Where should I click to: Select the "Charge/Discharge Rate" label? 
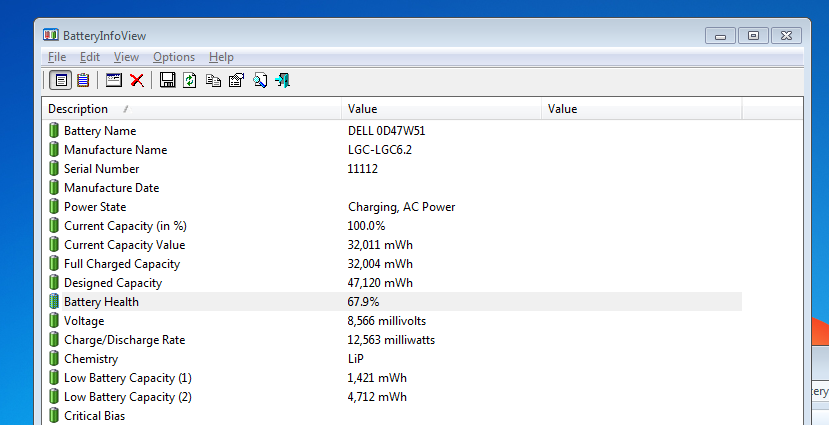[125, 340]
